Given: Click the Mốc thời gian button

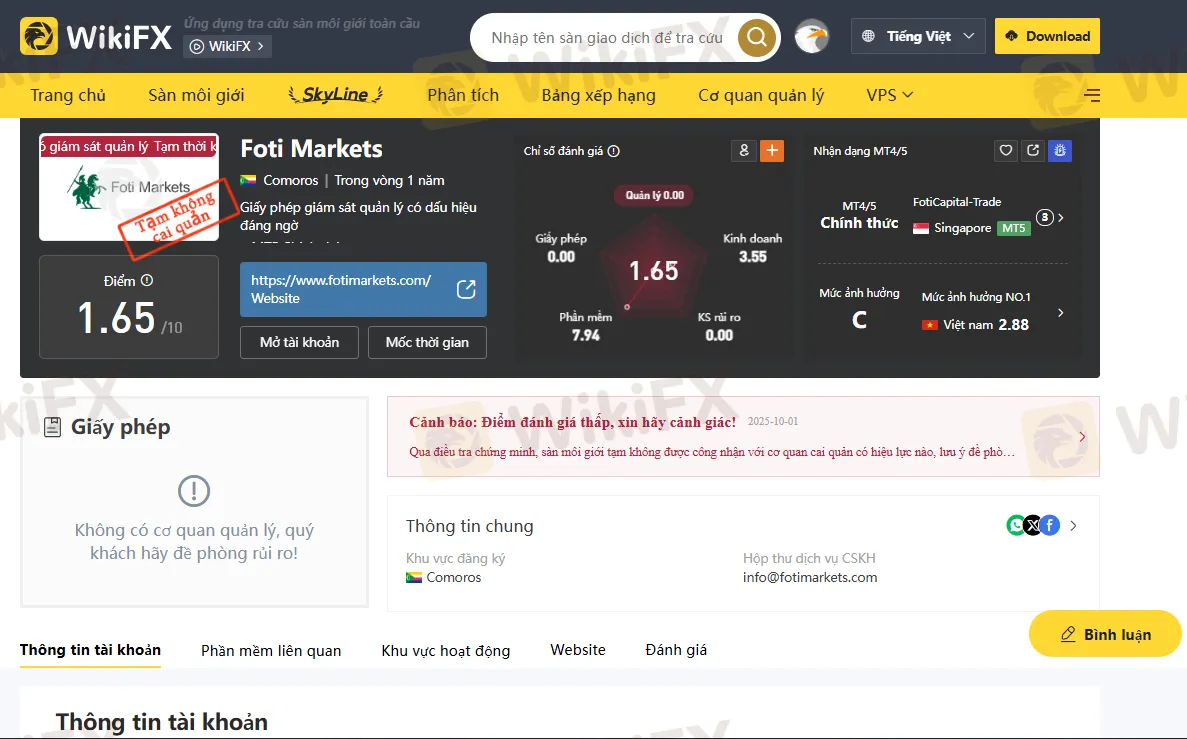Looking at the screenshot, I should point(427,342).
